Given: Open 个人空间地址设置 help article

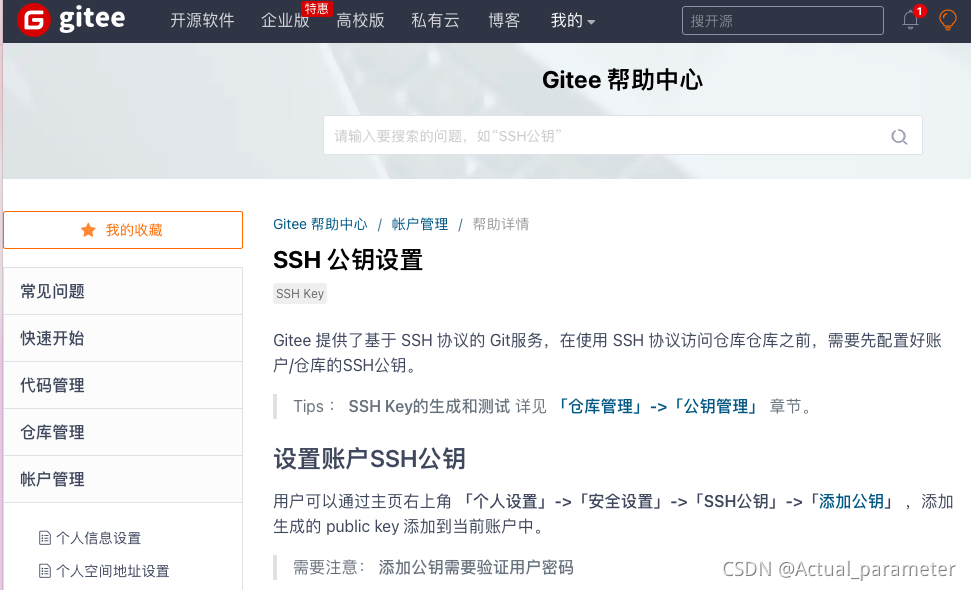Looking at the screenshot, I should (113, 571).
